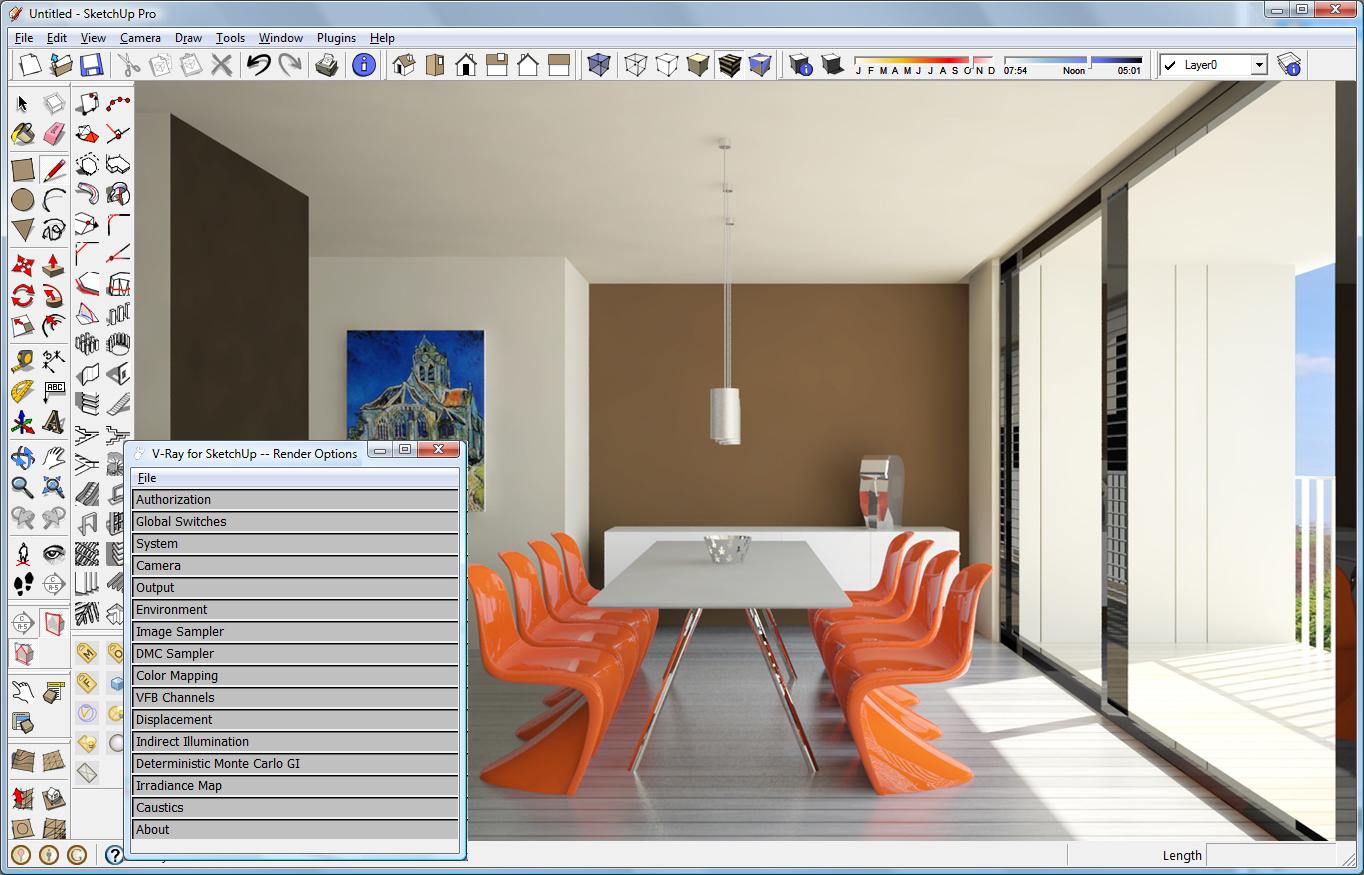Open the Layer Manager icon beside Layer0
1364x875 pixels.
(1289, 65)
